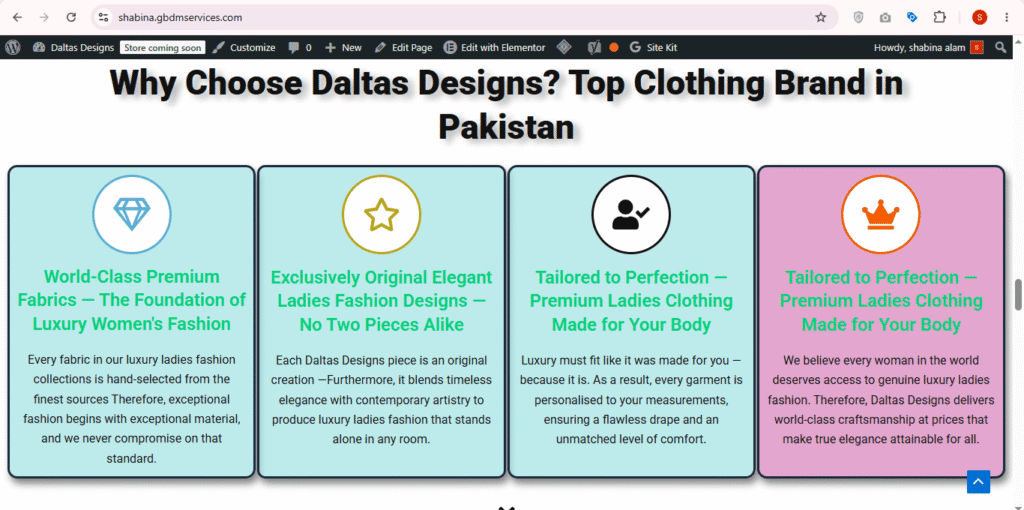This screenshot has width=1024, height=510.
Task: Open Customize in admin bar
Action: click(x=244, y=48)
